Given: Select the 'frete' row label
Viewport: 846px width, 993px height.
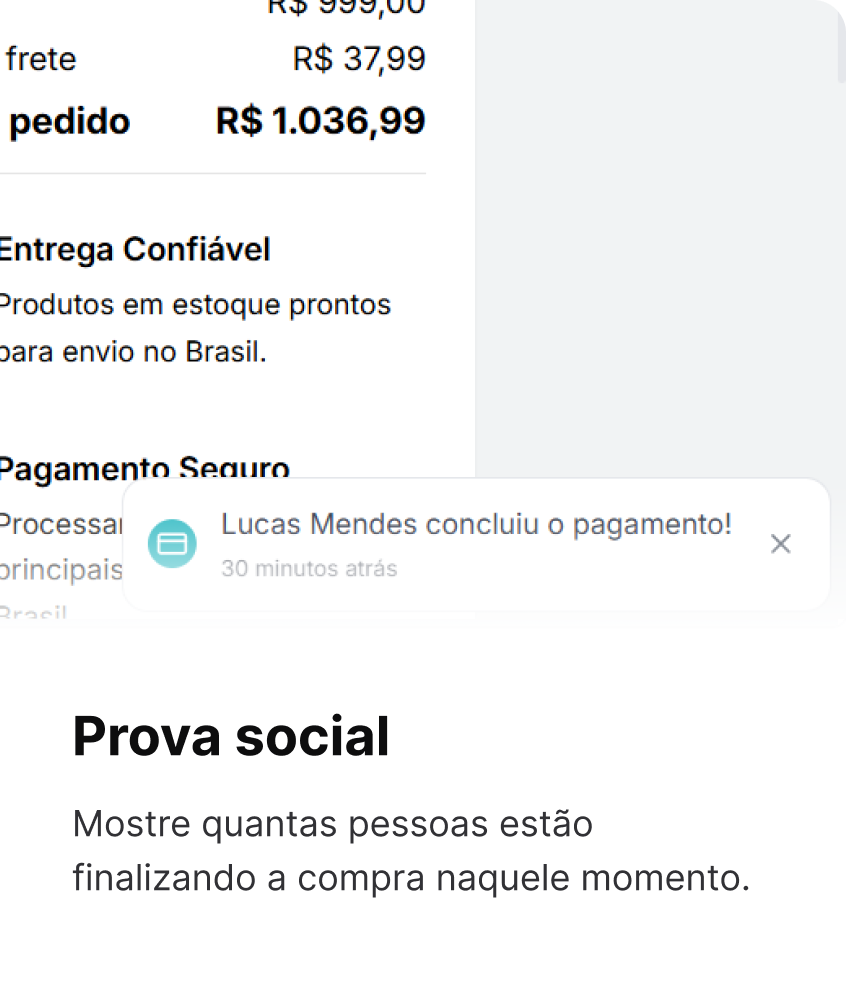Looking at the screenshot, I should 41,59.
